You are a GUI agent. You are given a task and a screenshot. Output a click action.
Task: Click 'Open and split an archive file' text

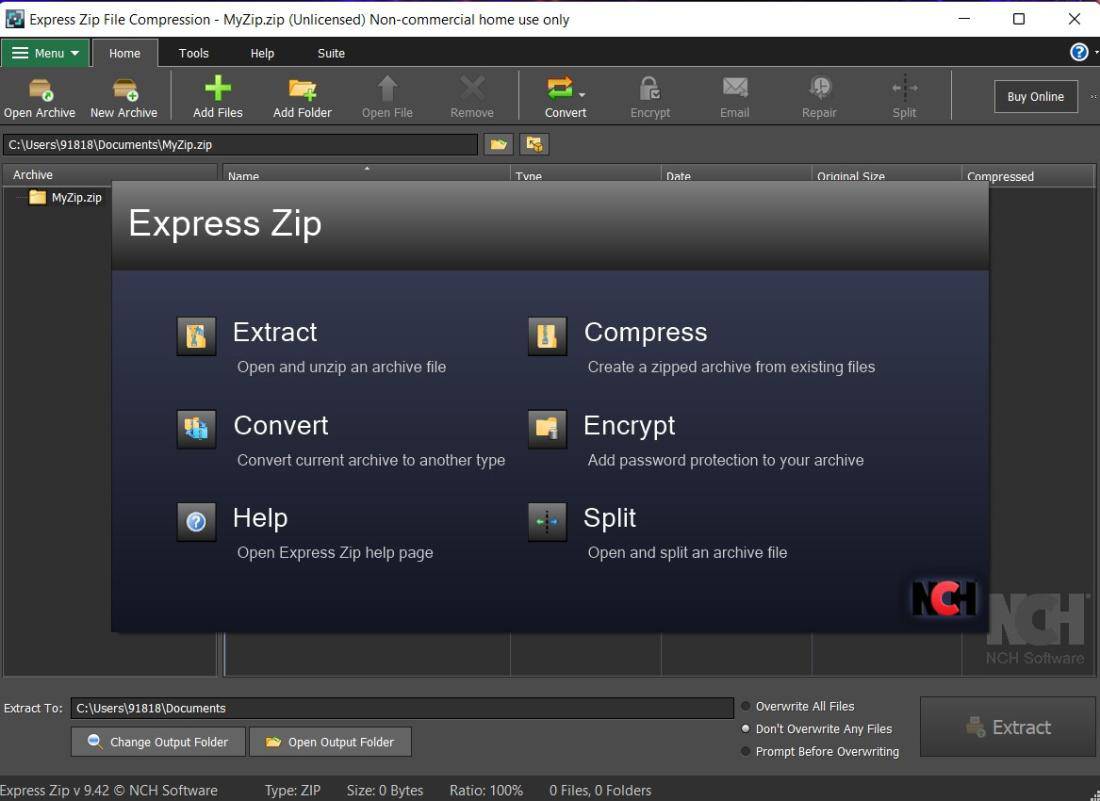(688, 553)
